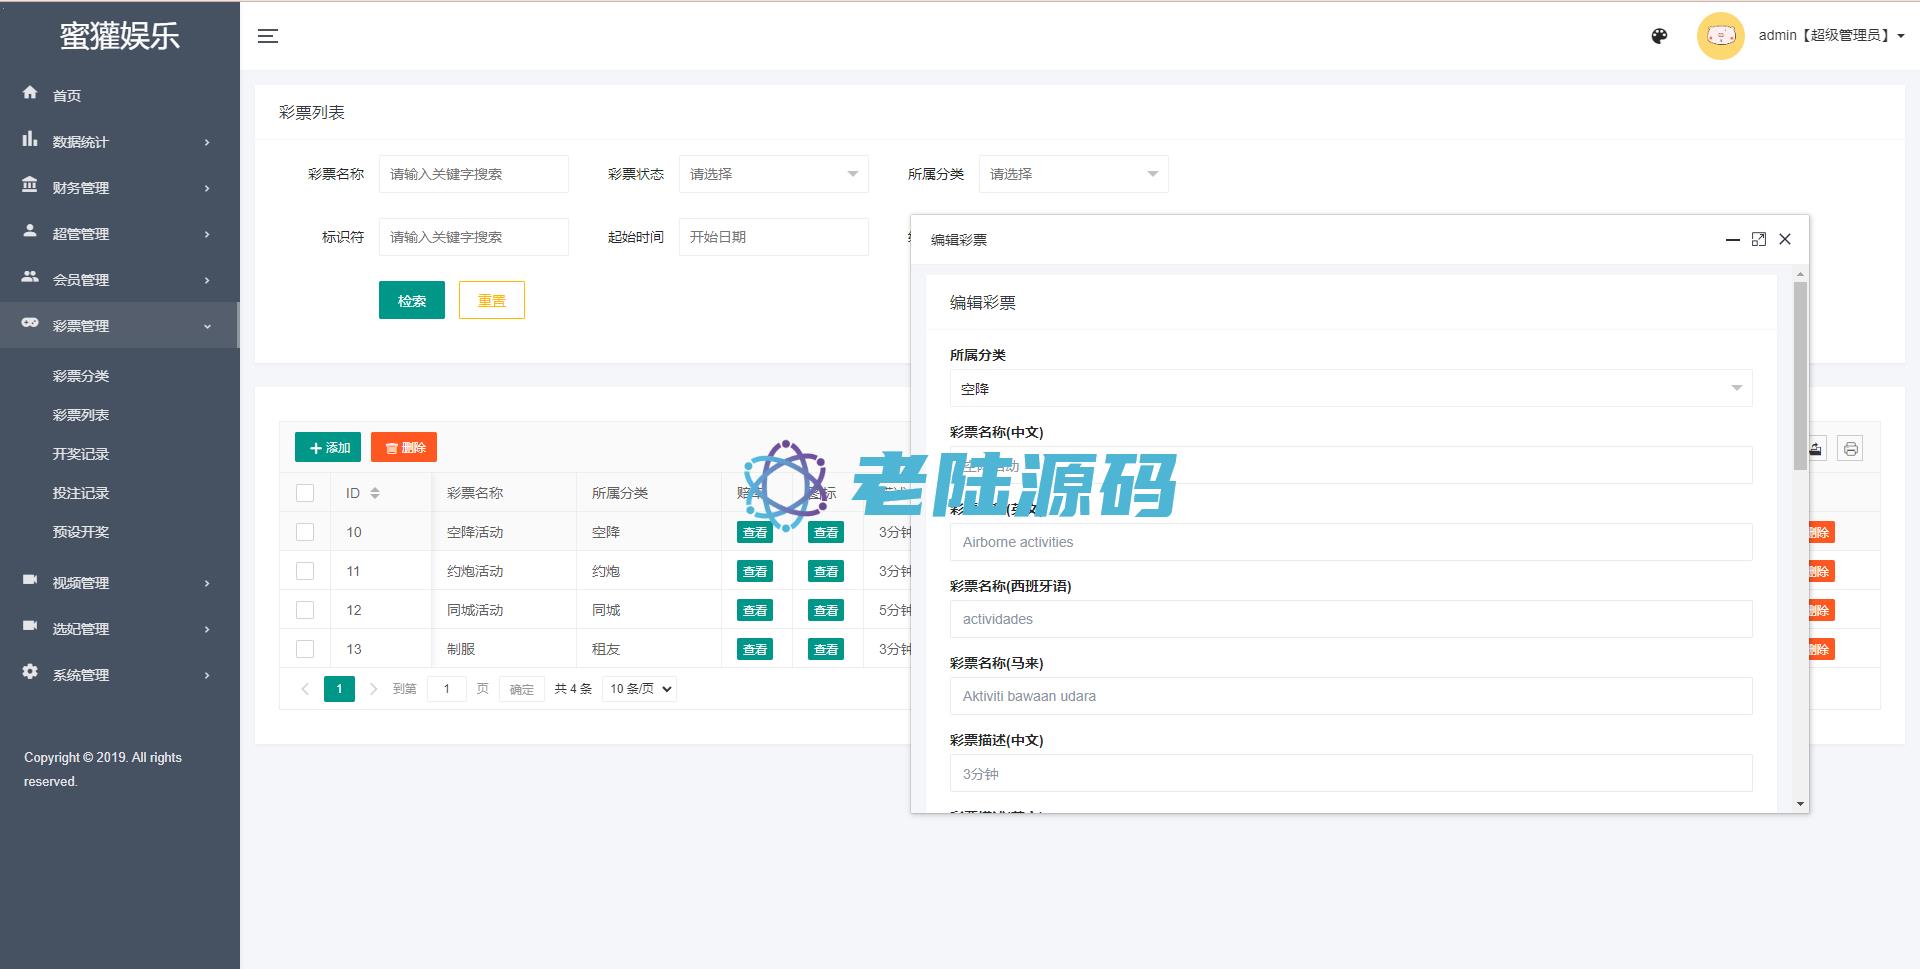Image resolution: width=1920 pixels, height=969 pixels.
Task: Click the 彩票名称 search input field
Action: coord(473,174)
